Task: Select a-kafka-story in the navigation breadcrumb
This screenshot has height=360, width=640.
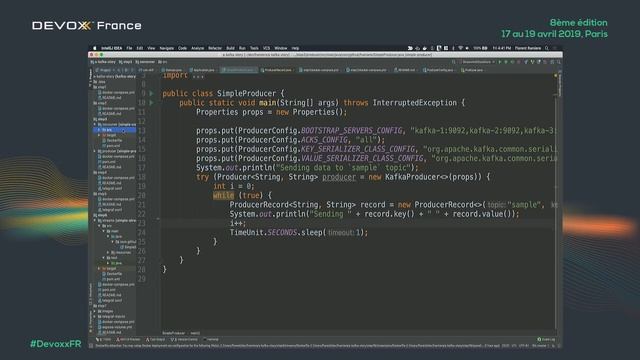Action: pos(104,62)
